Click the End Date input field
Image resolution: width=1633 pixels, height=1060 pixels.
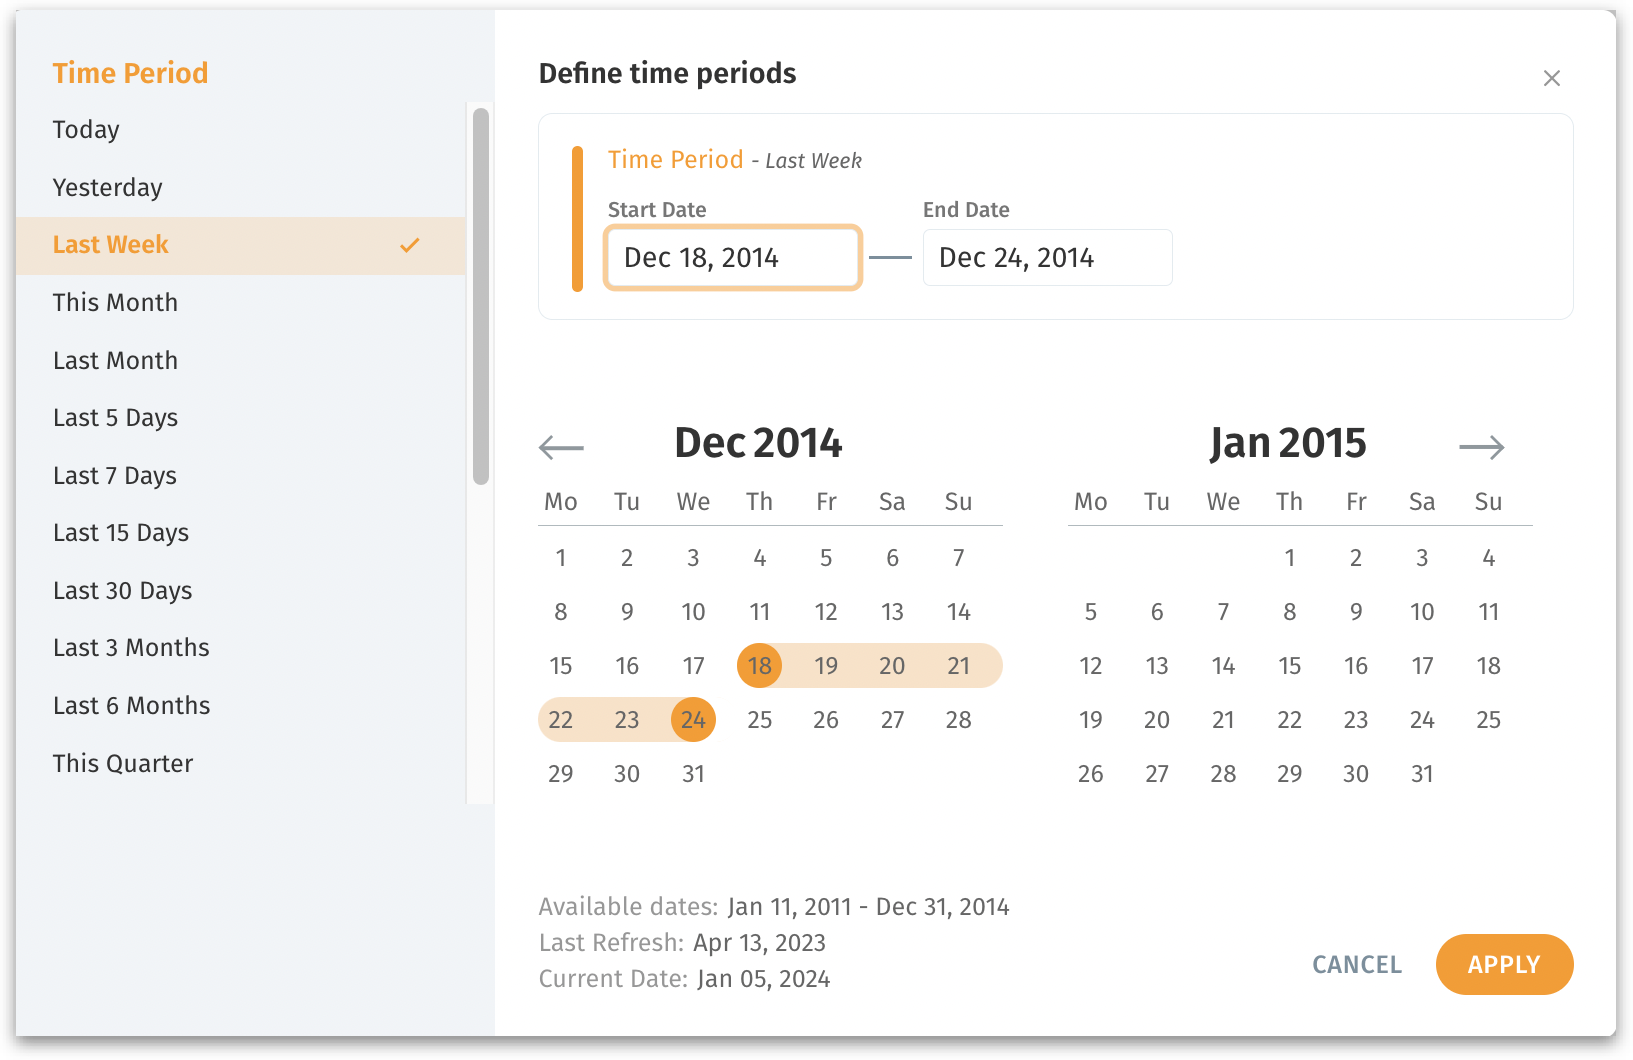click(x=1046, y=258)
